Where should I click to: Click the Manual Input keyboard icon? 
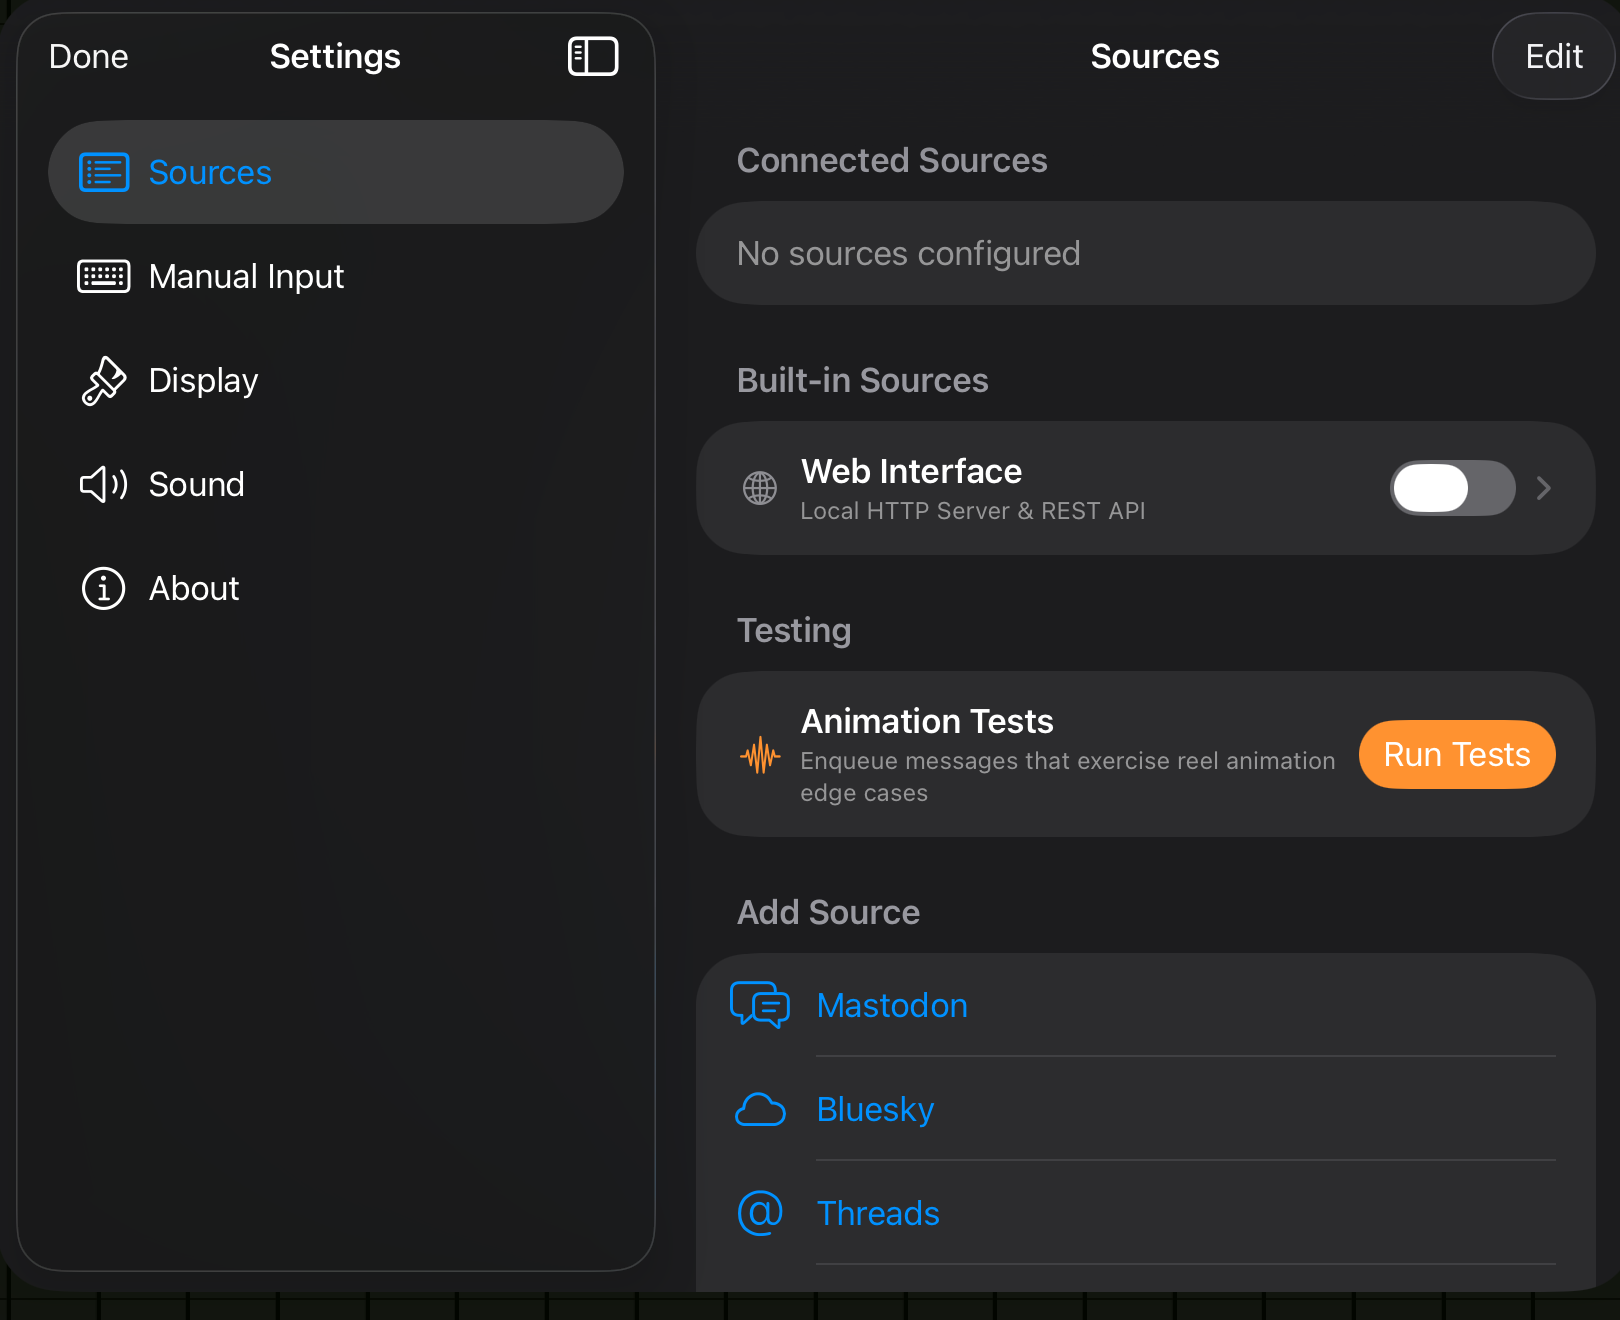coord(103,277)
